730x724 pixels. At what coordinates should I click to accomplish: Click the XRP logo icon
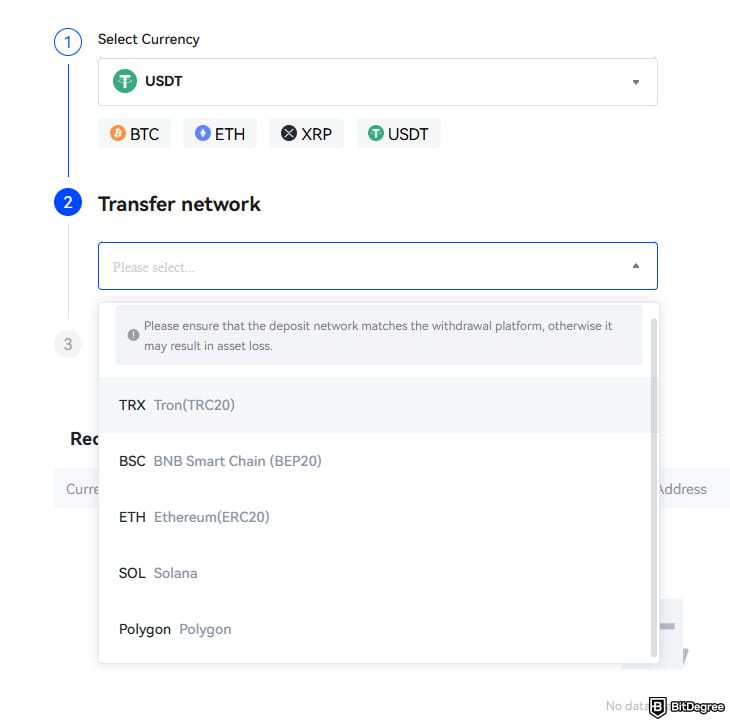point(289,133)
